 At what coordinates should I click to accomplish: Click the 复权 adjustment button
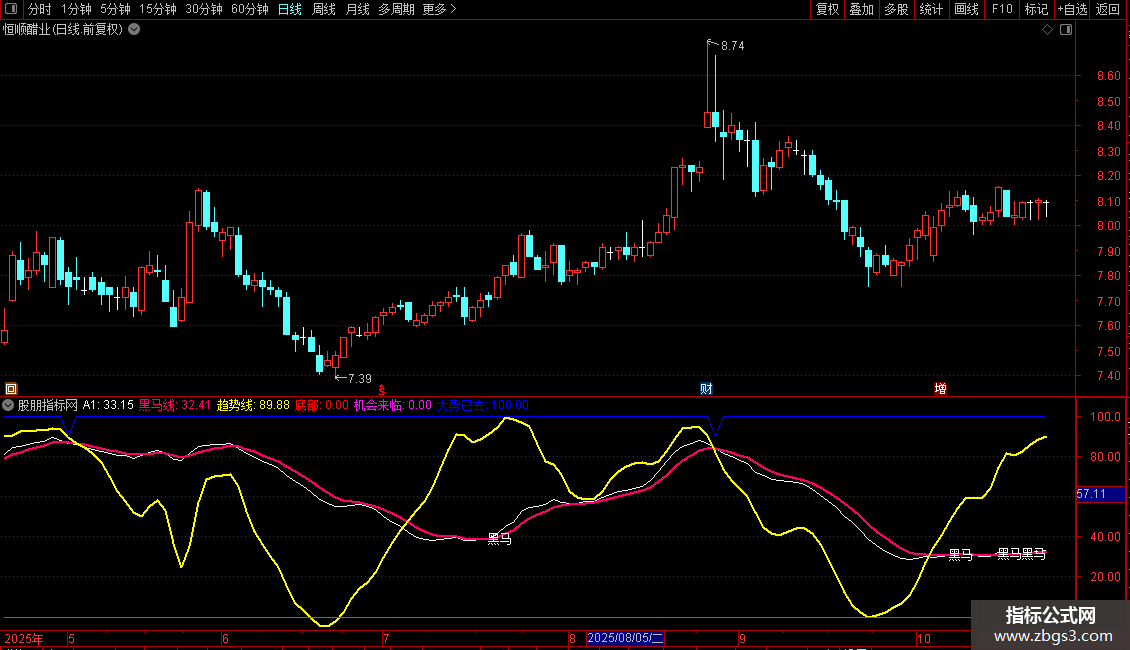828,10
